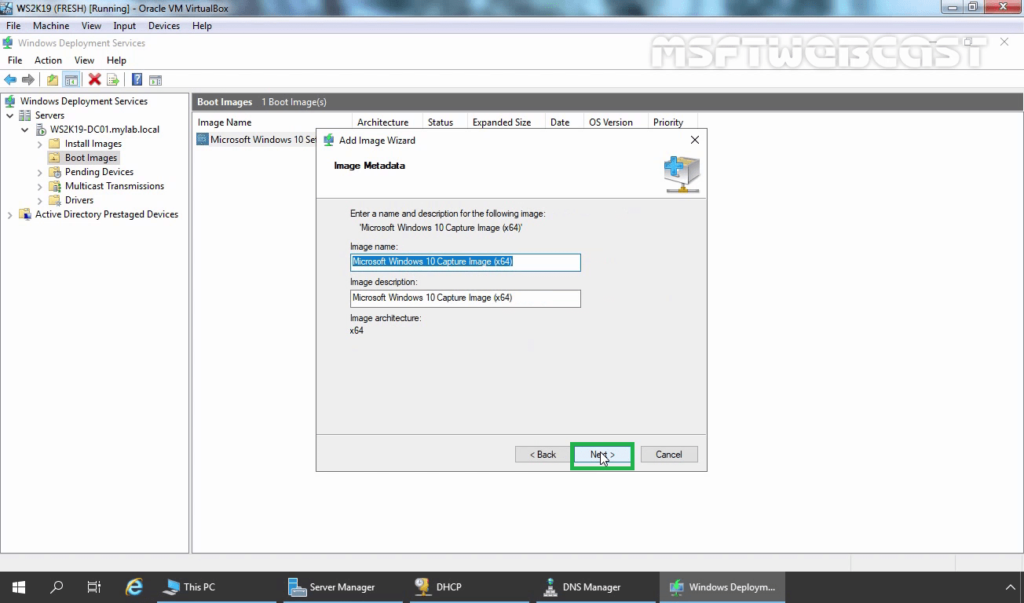Viewport: 1024px width, 603px height.
Task: Expand the Drivers node
Action: 40,201
